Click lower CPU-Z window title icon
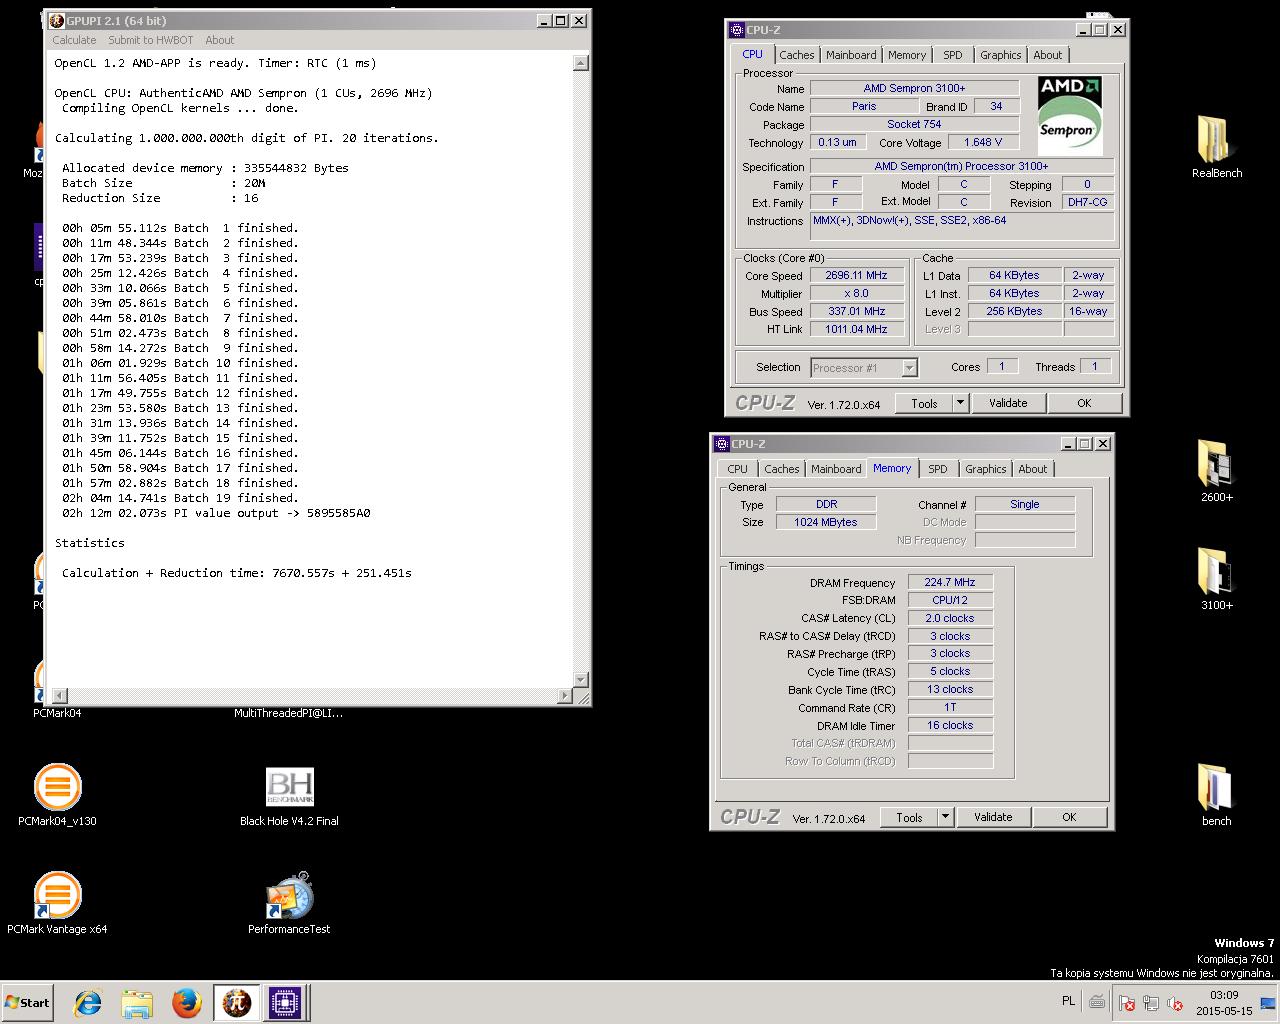1280x1024 pixels. (722, 444)
